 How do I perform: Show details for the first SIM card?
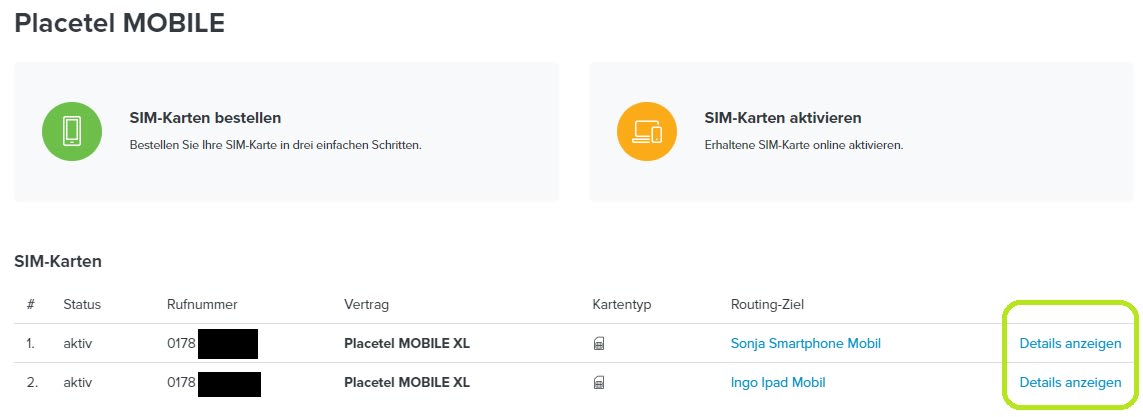coord(1070,344)
